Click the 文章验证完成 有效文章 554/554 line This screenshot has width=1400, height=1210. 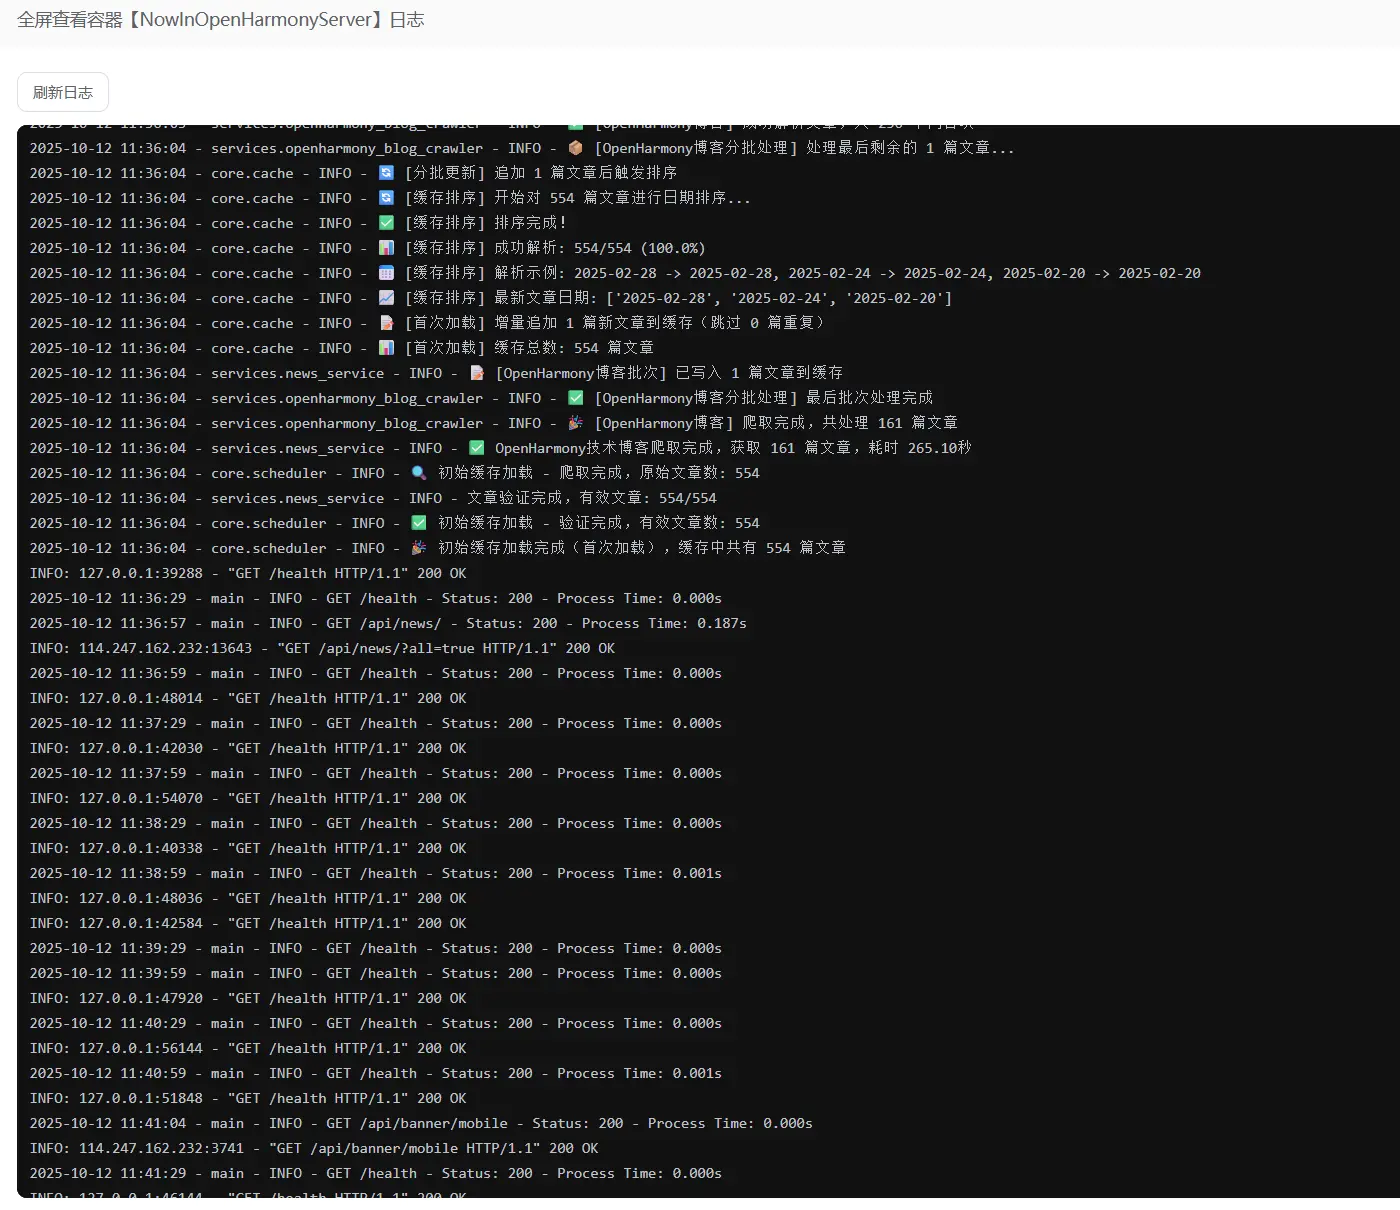coord(591,498)
